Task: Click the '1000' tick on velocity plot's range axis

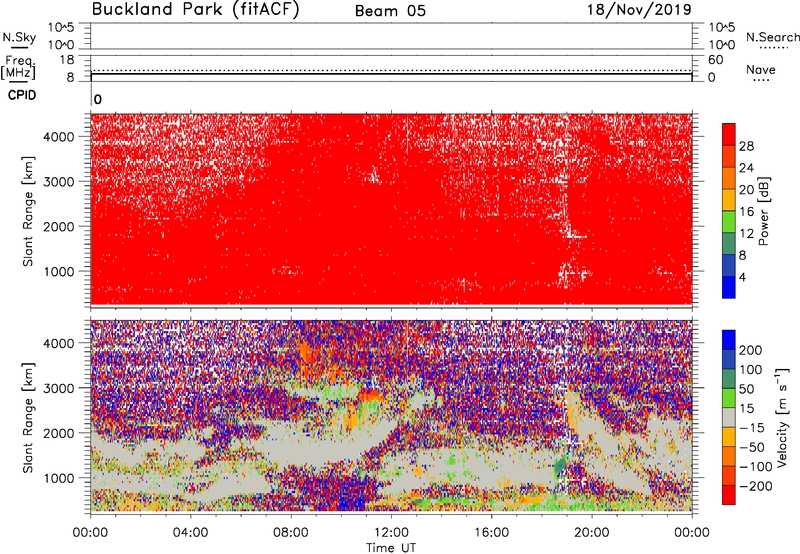Action: [58, 478]
